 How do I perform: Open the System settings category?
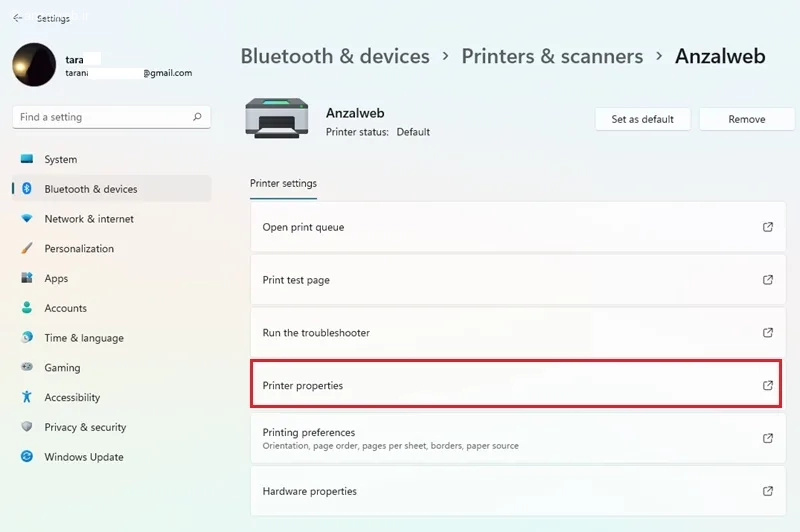(111, 159)
